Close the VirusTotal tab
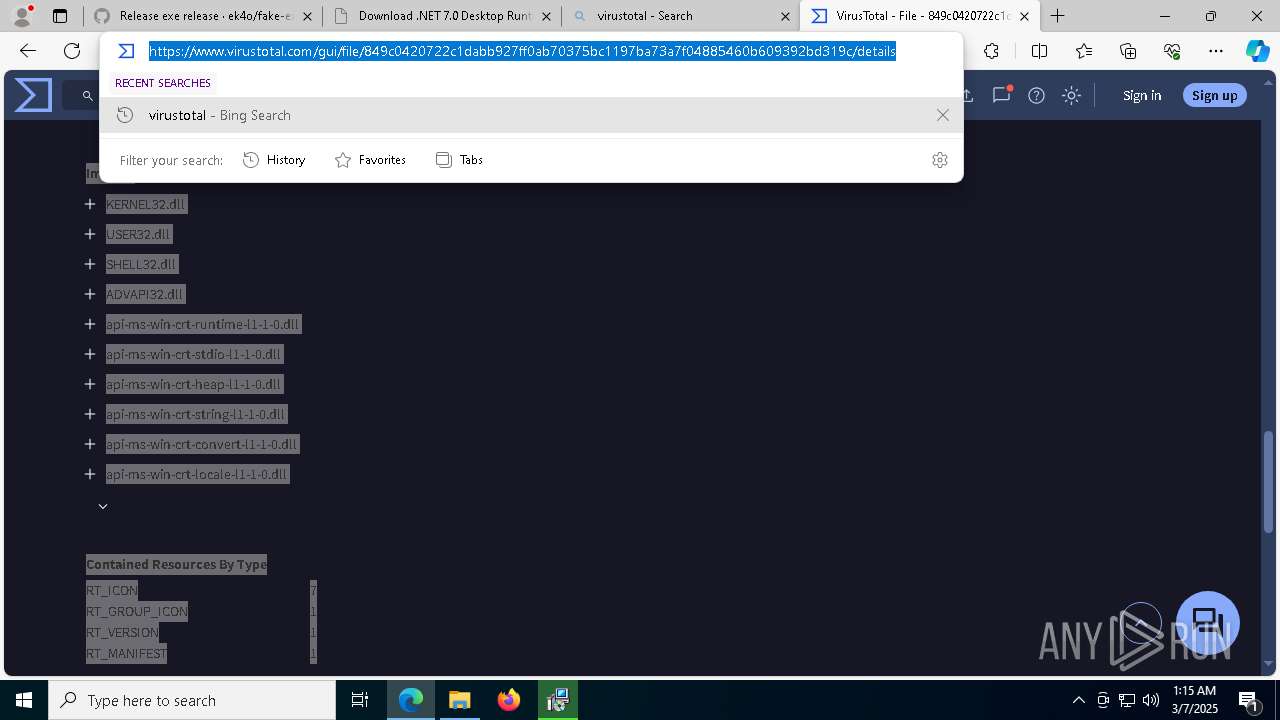Viewport: 1280px width, 720px height. point(1024,16)
